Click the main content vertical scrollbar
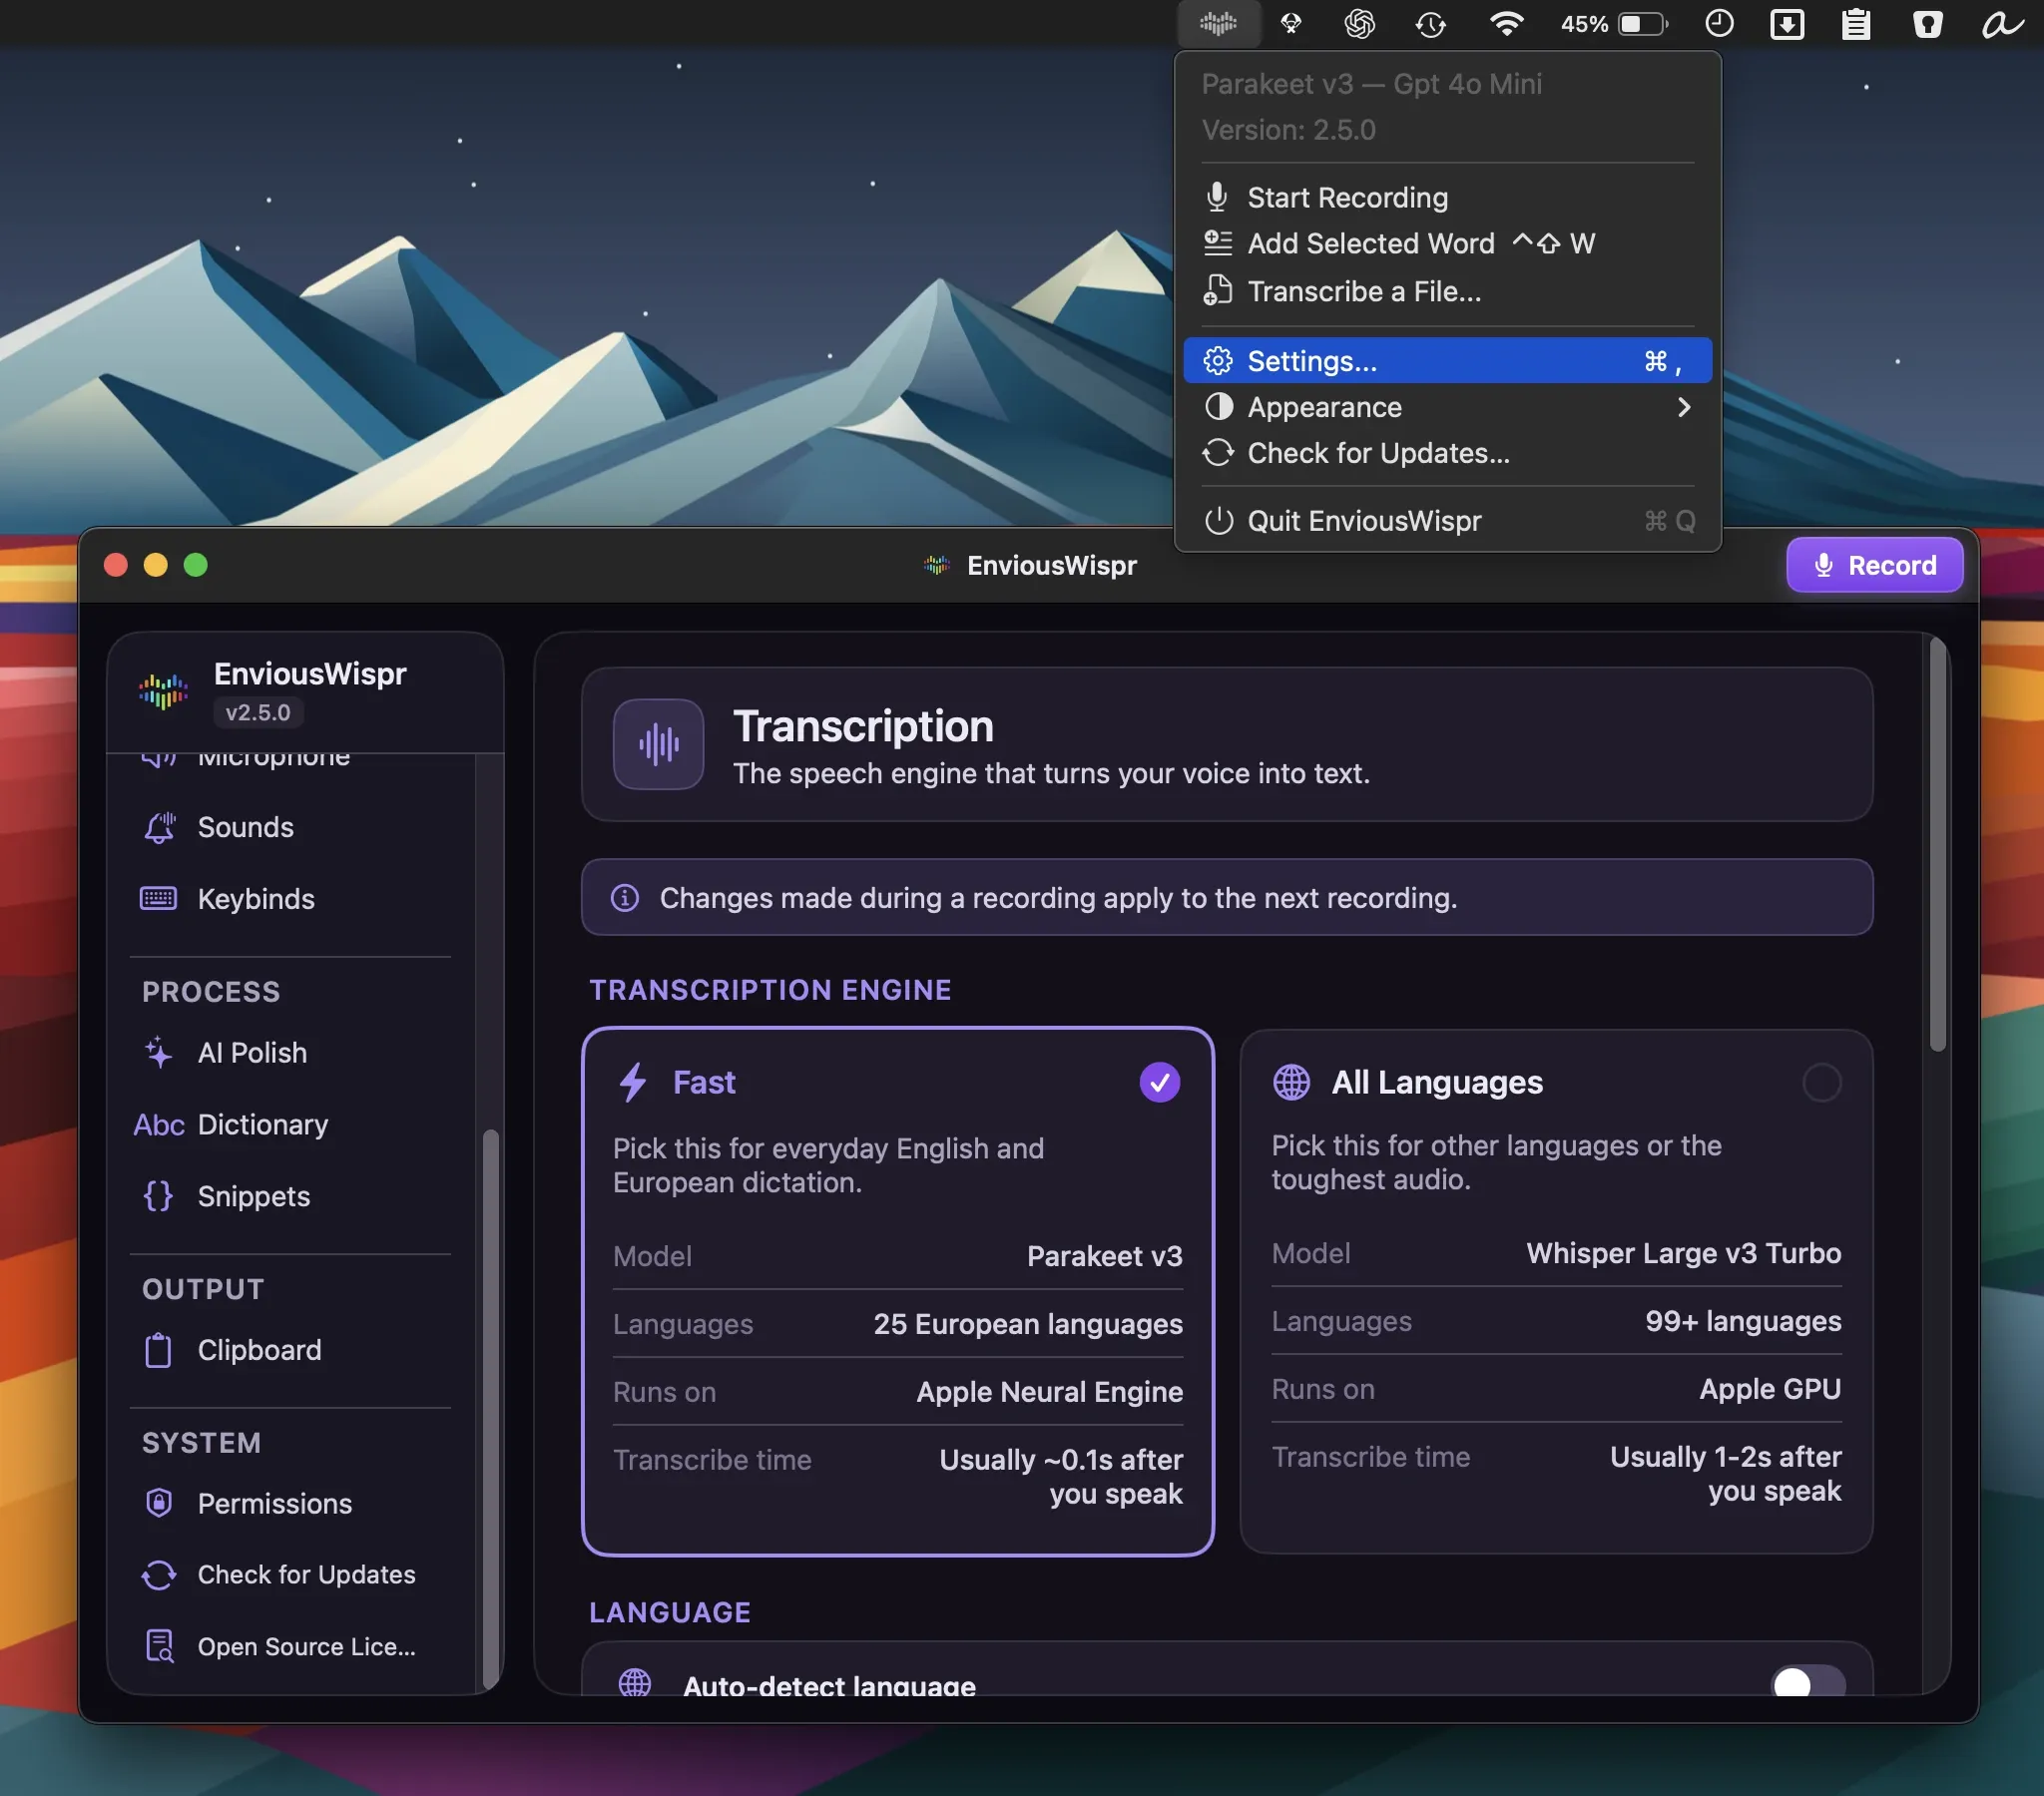The image size is (2044, 1796). coord(1937,843)
